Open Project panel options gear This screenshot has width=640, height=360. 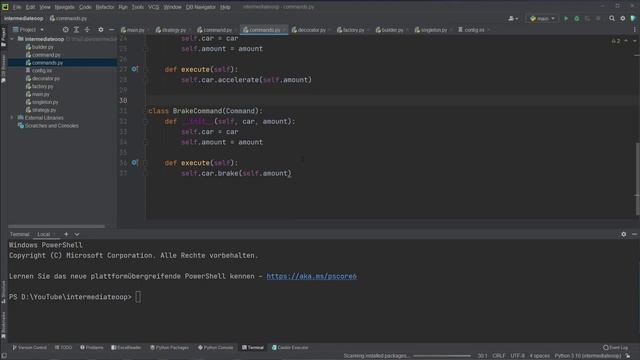tap(100, 30)
